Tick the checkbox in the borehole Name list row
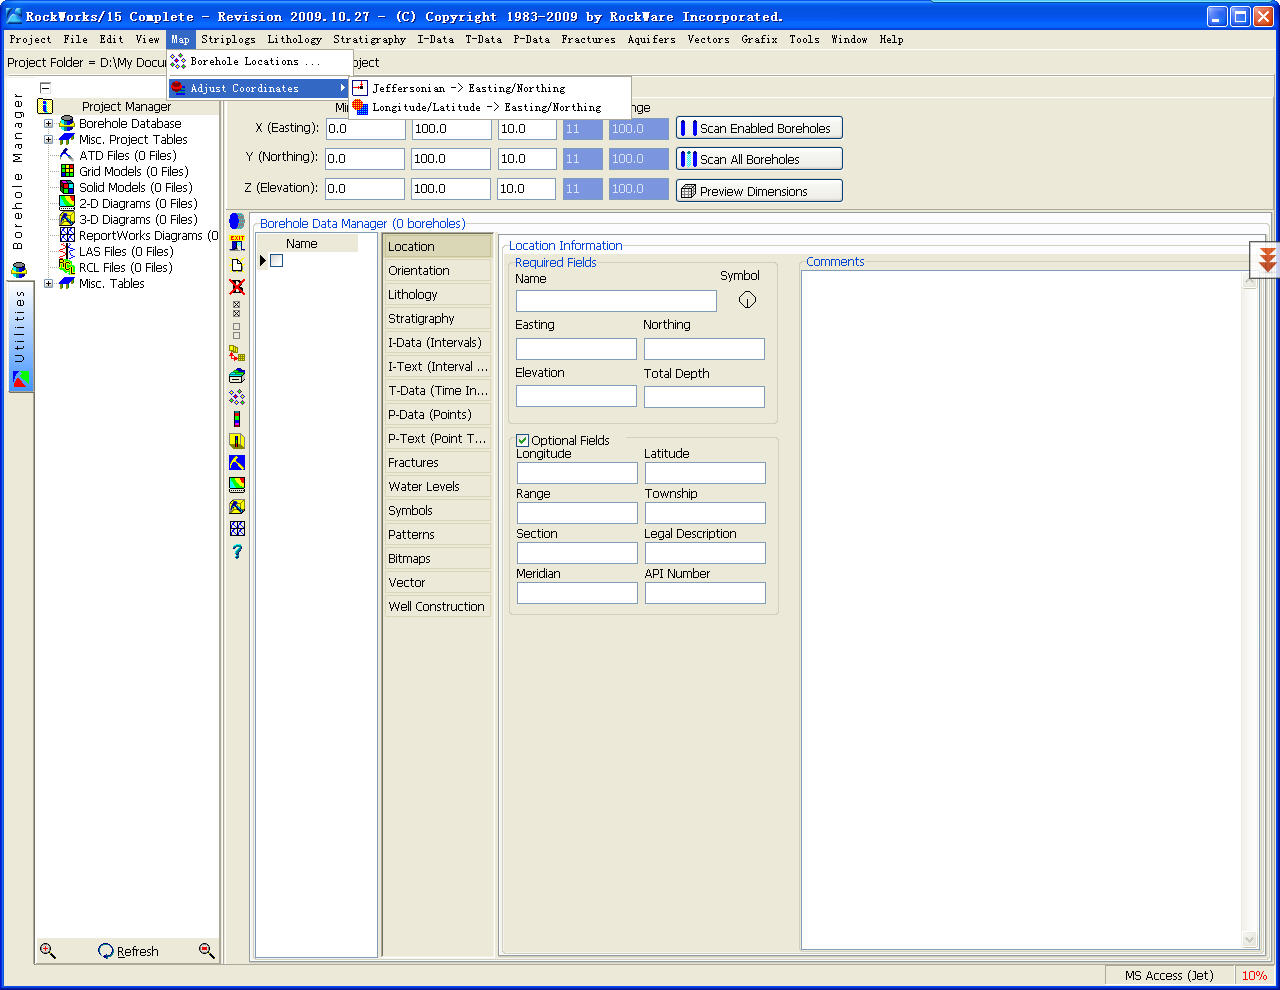The width and height of the screenshot is (1280, 990). [x=277, y=261]
